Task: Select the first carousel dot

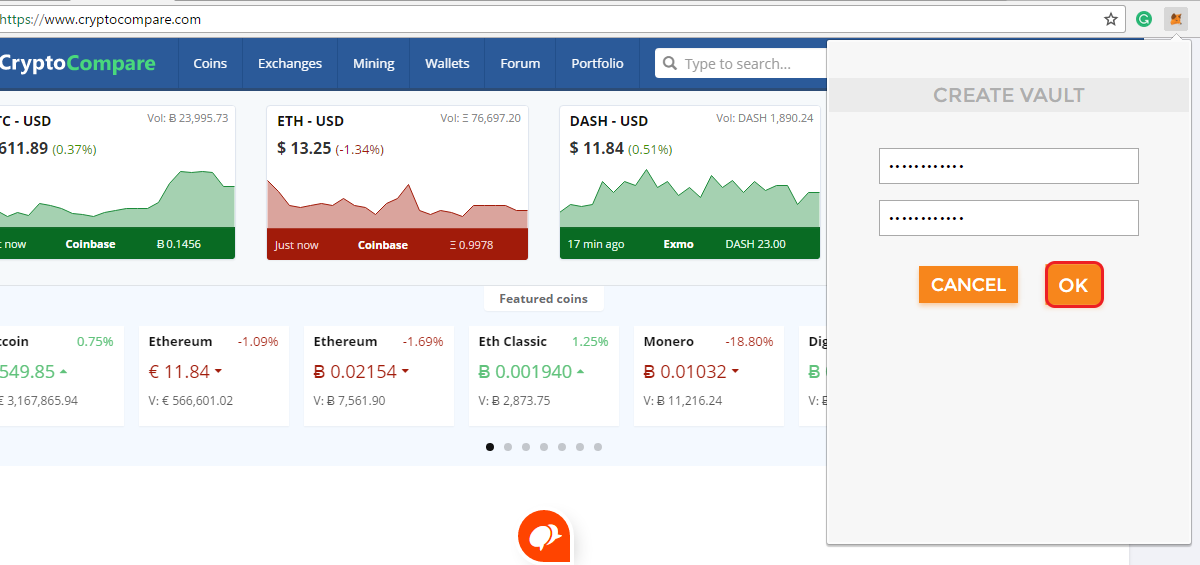Action: (490, 447)
